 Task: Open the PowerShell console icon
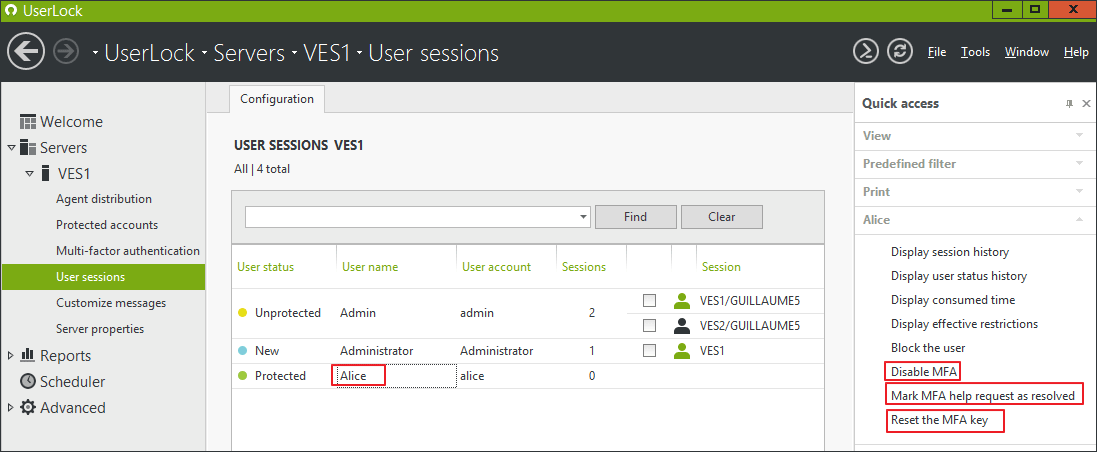click(865, 52)
